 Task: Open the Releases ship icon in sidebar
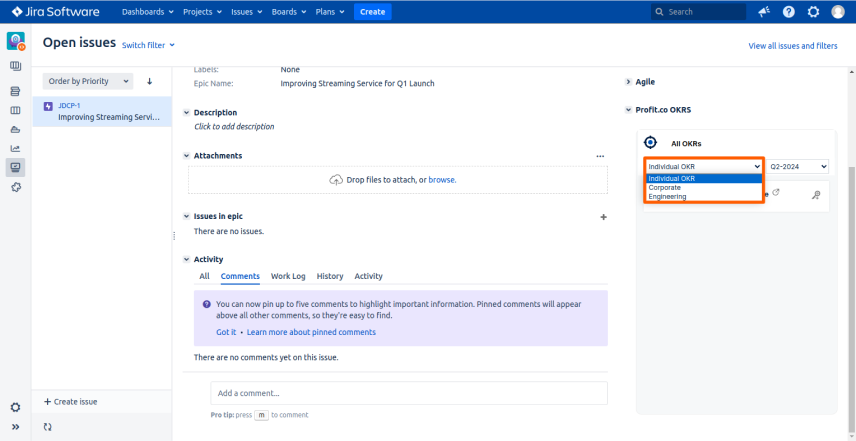(15, 129)
